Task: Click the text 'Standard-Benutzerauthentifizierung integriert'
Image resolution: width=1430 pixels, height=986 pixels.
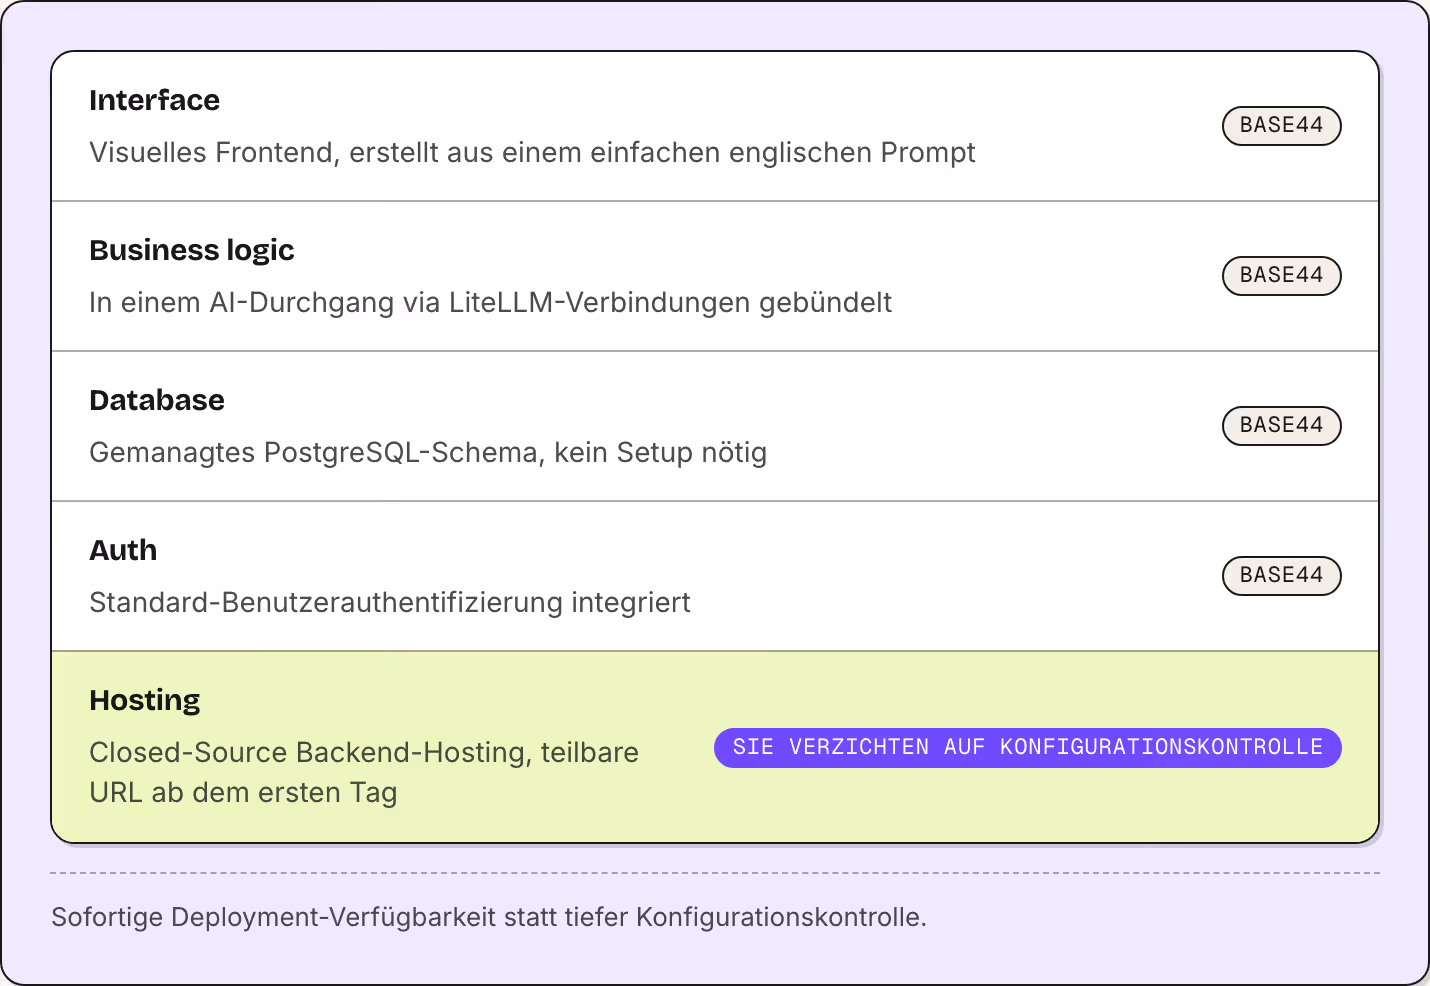Action: [x=390, y=603]
